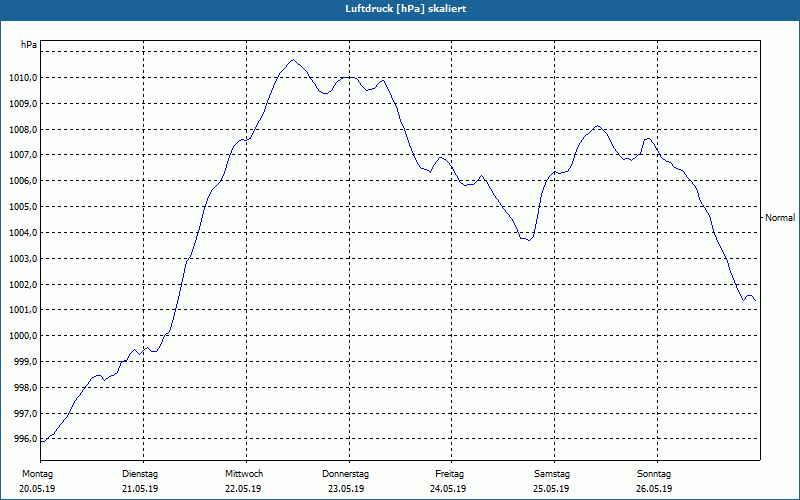Click the Dienstag day label
This screenshot has height=500, width=800.
(140, 474)
